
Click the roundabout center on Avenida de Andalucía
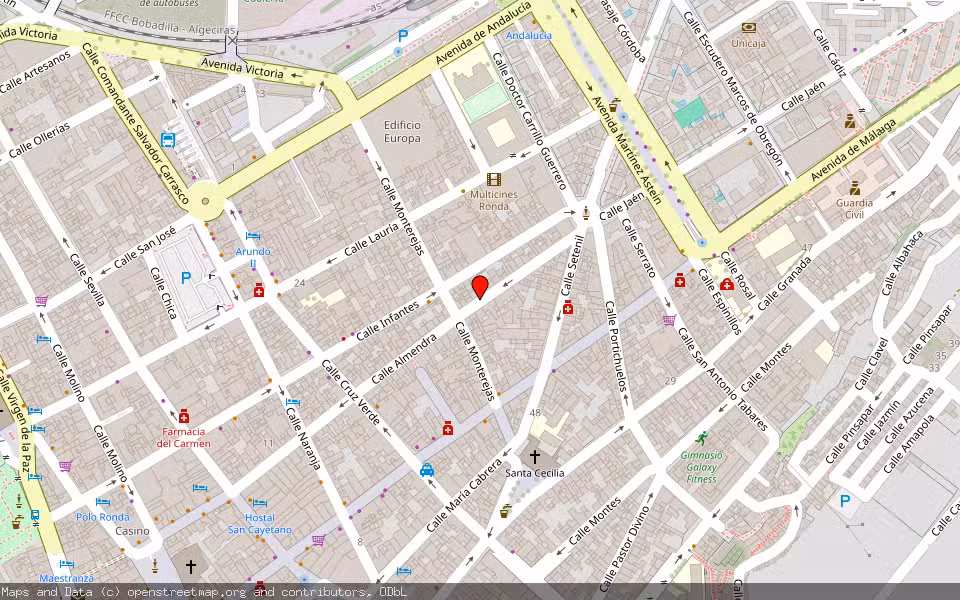205,201
